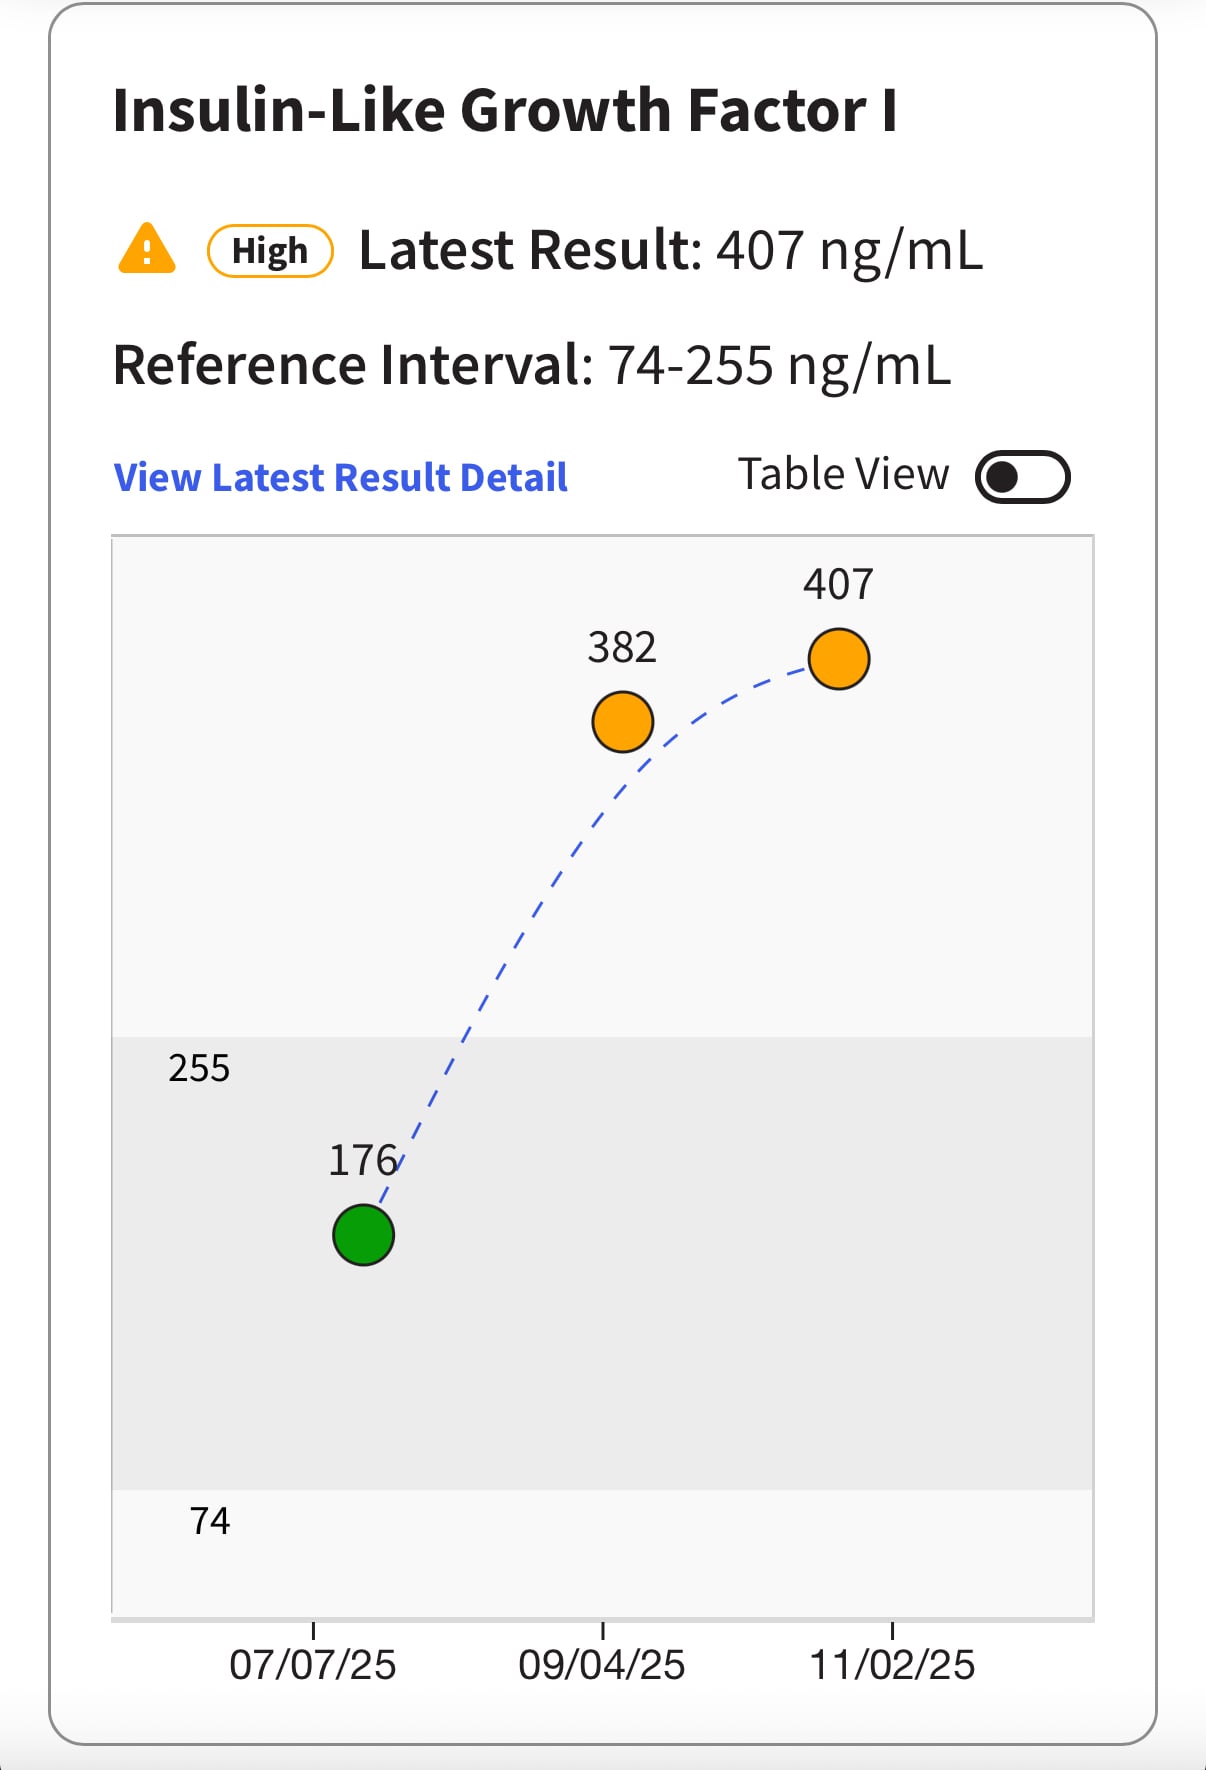Click the Reference Interval 74-255 ng/mL text
The width and height of the screenshot is (1206, 1770).
click(532, 365)
